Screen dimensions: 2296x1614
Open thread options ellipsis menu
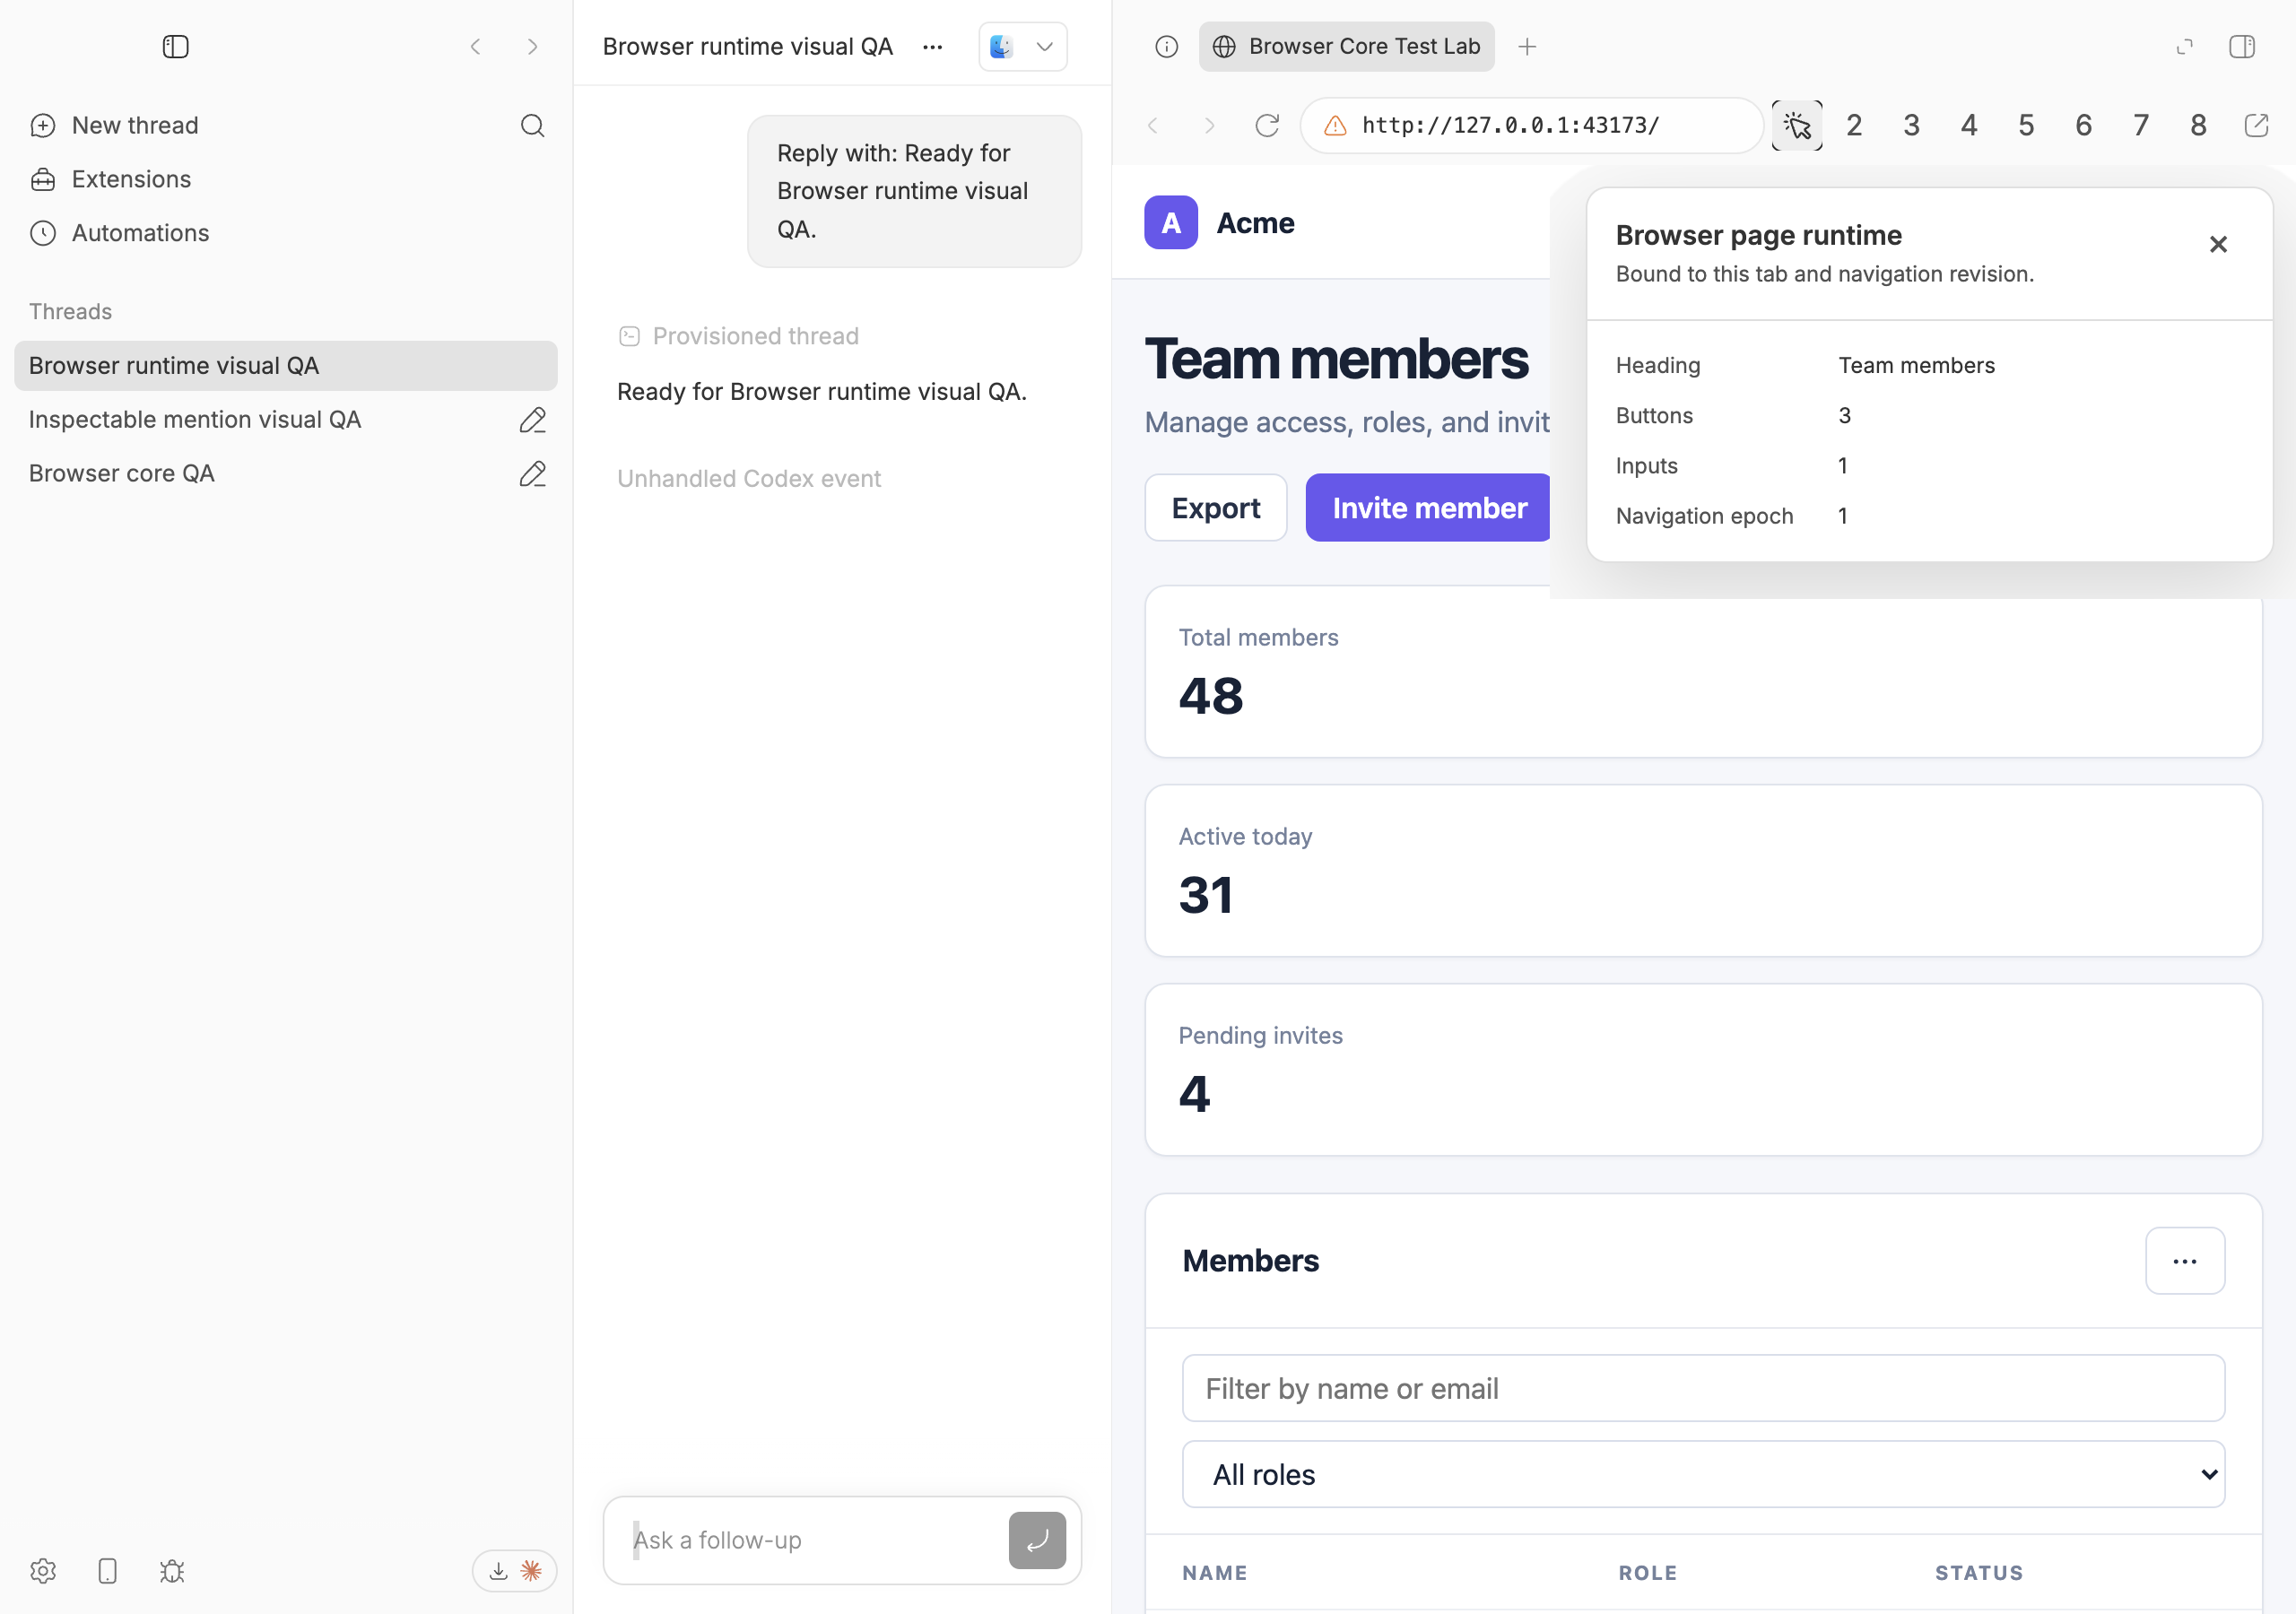(x=933, y=46)
